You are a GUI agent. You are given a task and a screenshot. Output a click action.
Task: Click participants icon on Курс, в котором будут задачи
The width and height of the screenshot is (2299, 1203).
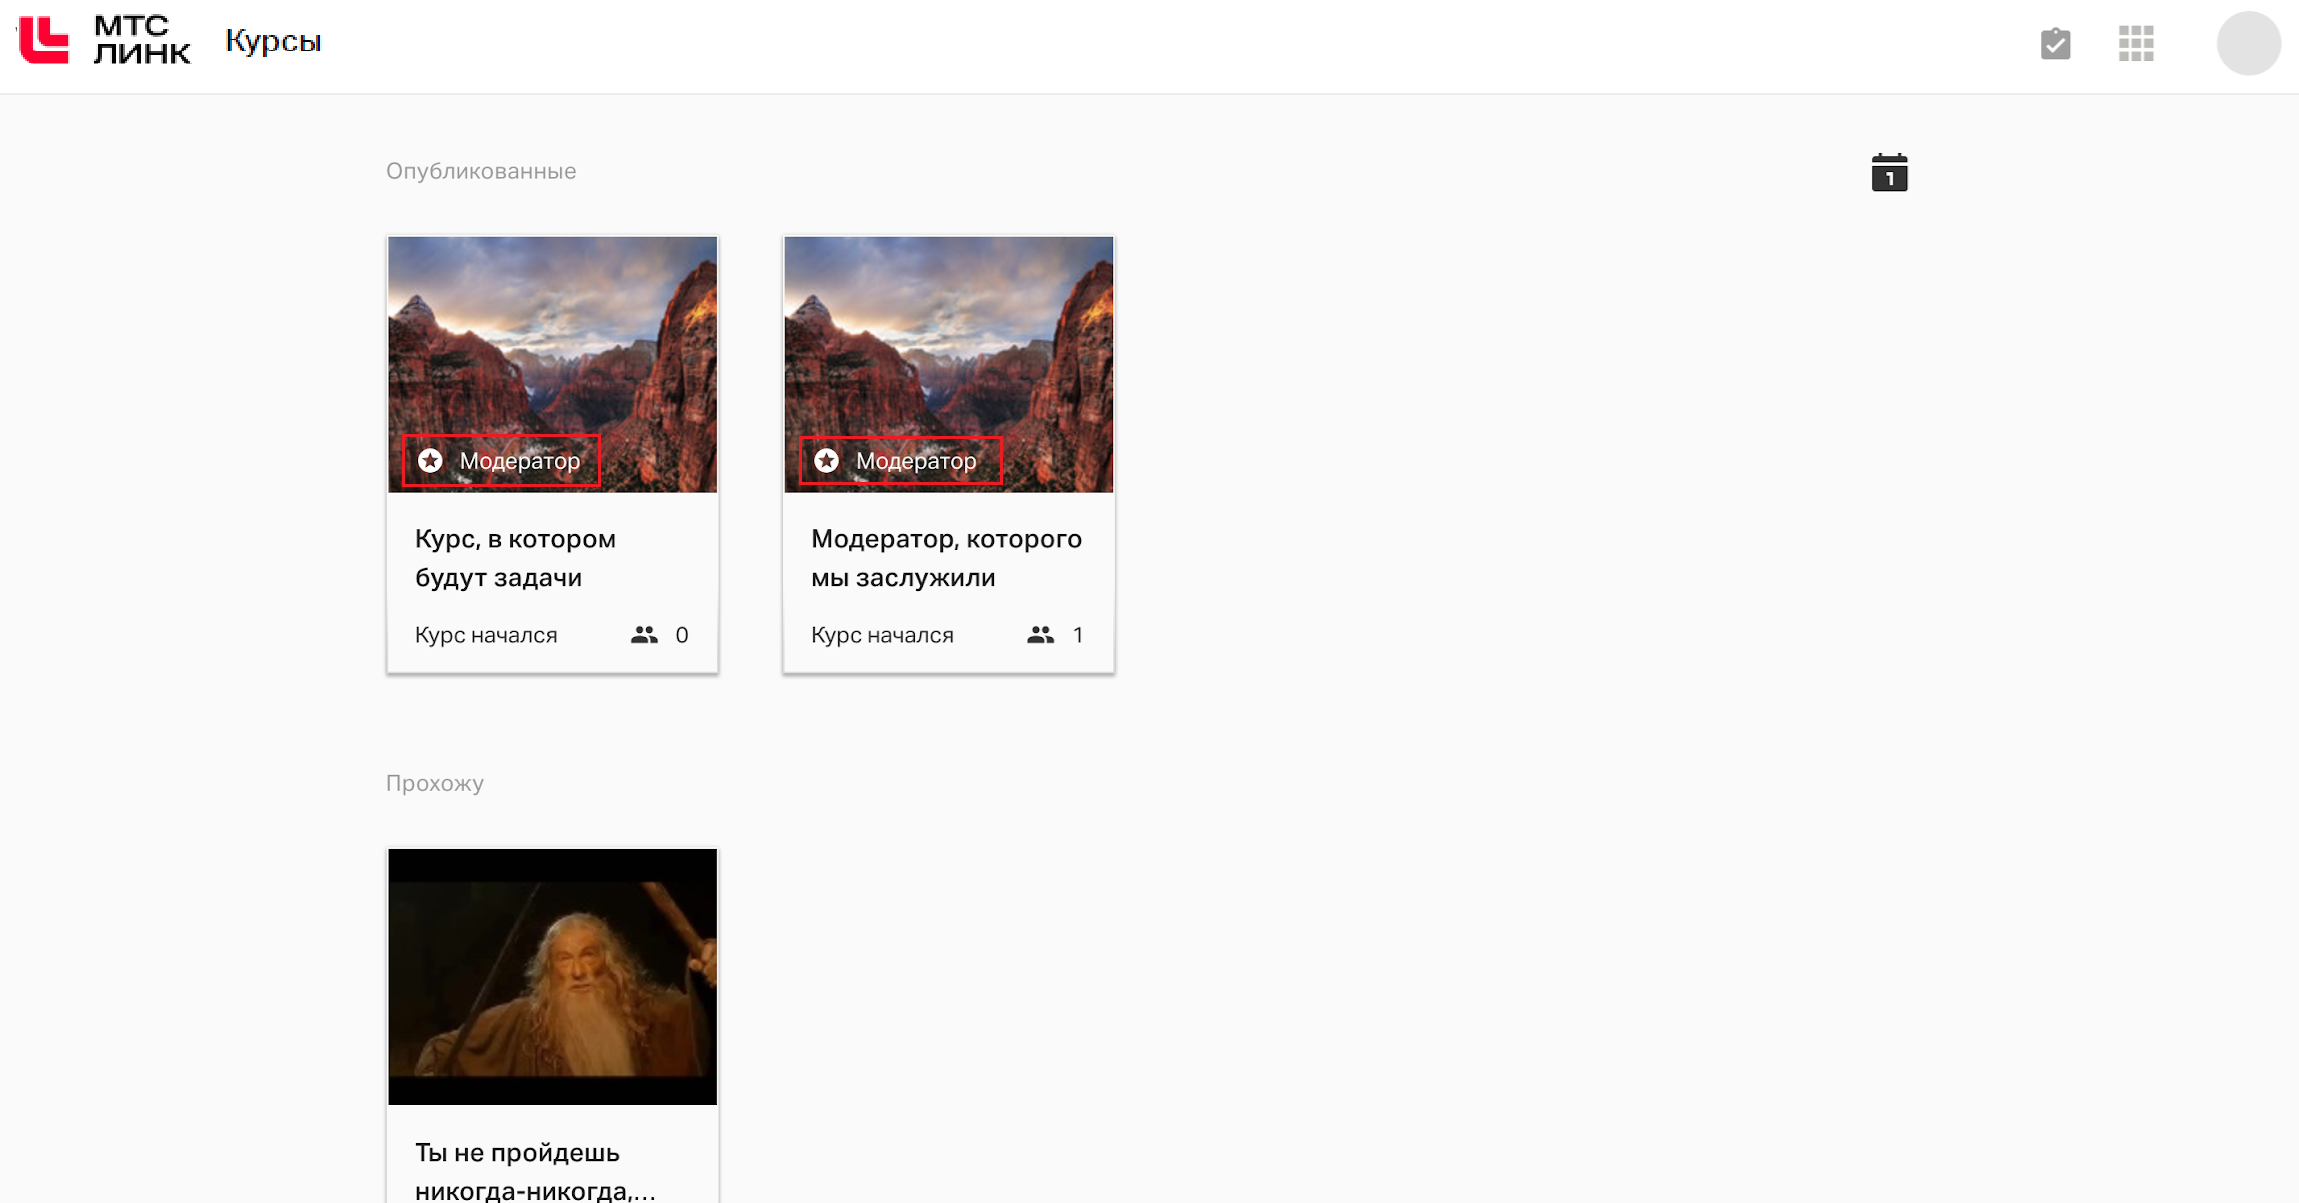tap(644, 635)
